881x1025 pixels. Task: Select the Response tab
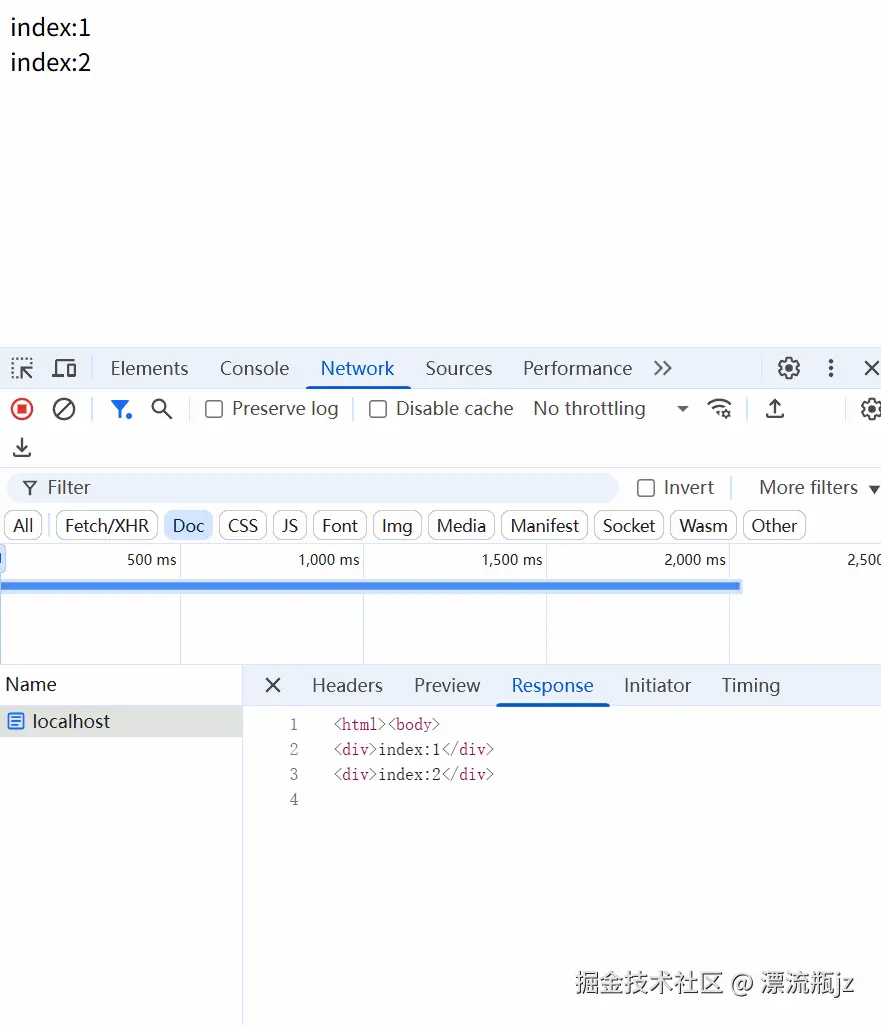point(552,685)
